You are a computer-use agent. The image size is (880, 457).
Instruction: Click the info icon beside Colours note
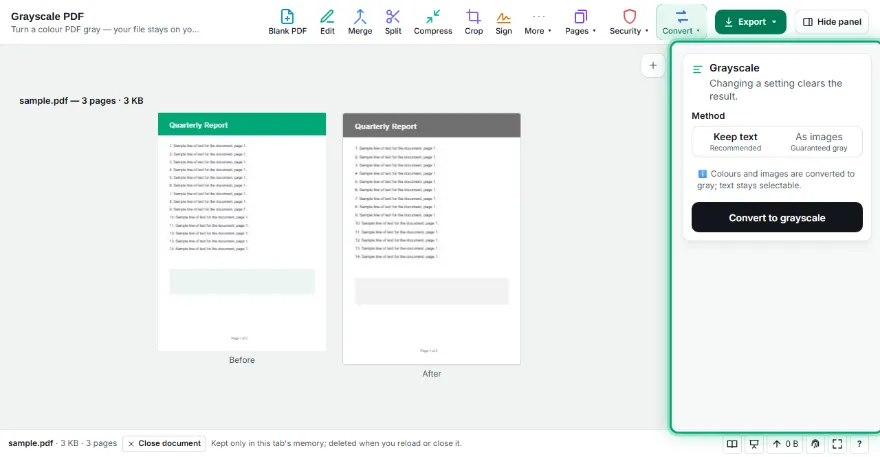(702, 174)
